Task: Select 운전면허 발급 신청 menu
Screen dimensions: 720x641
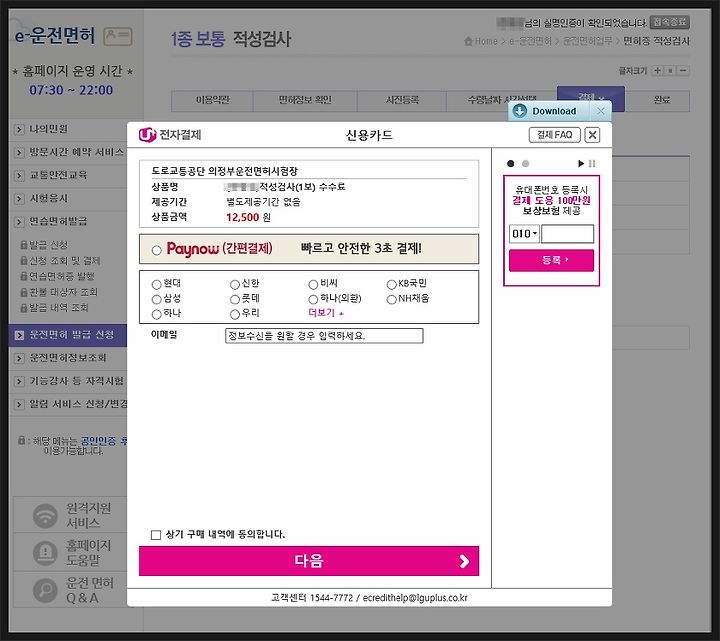Action: 68,335
